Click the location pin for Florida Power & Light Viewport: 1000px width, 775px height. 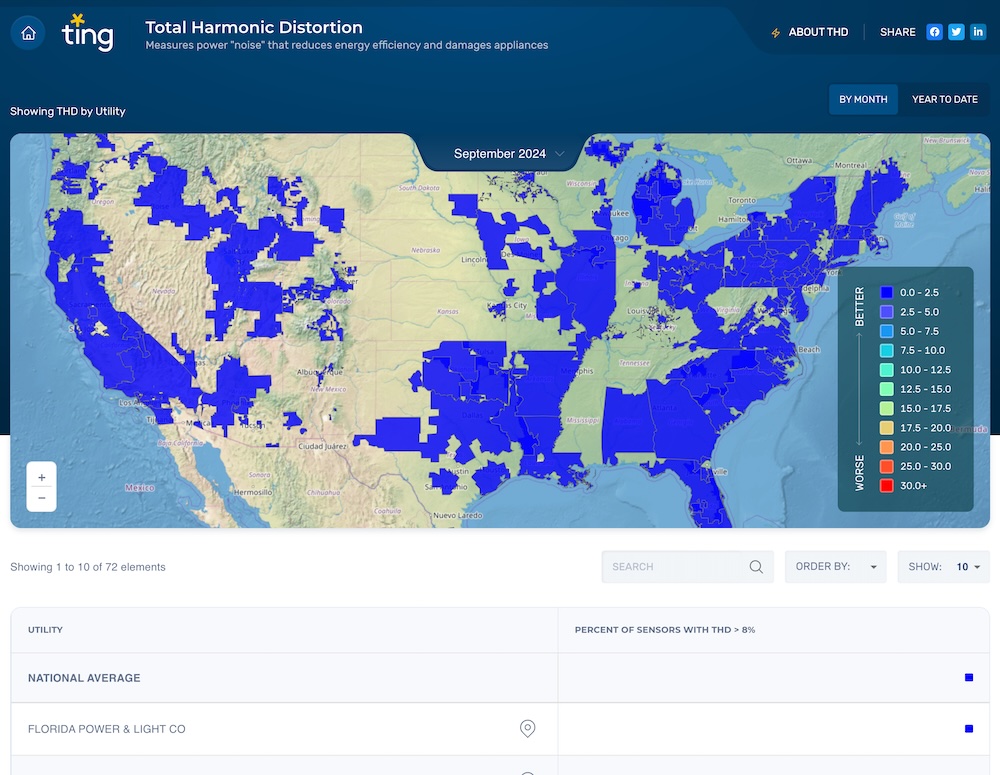527,728
